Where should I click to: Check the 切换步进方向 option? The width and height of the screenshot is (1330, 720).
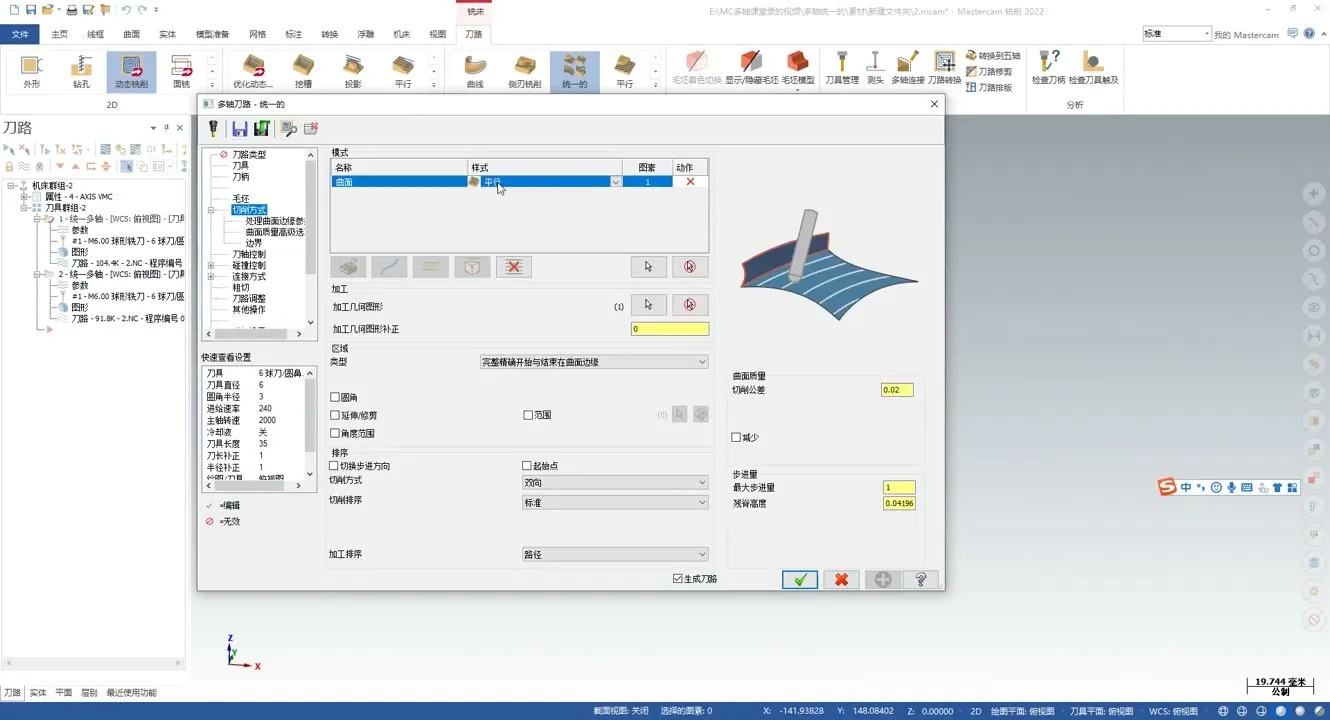(x=335, y=466)
